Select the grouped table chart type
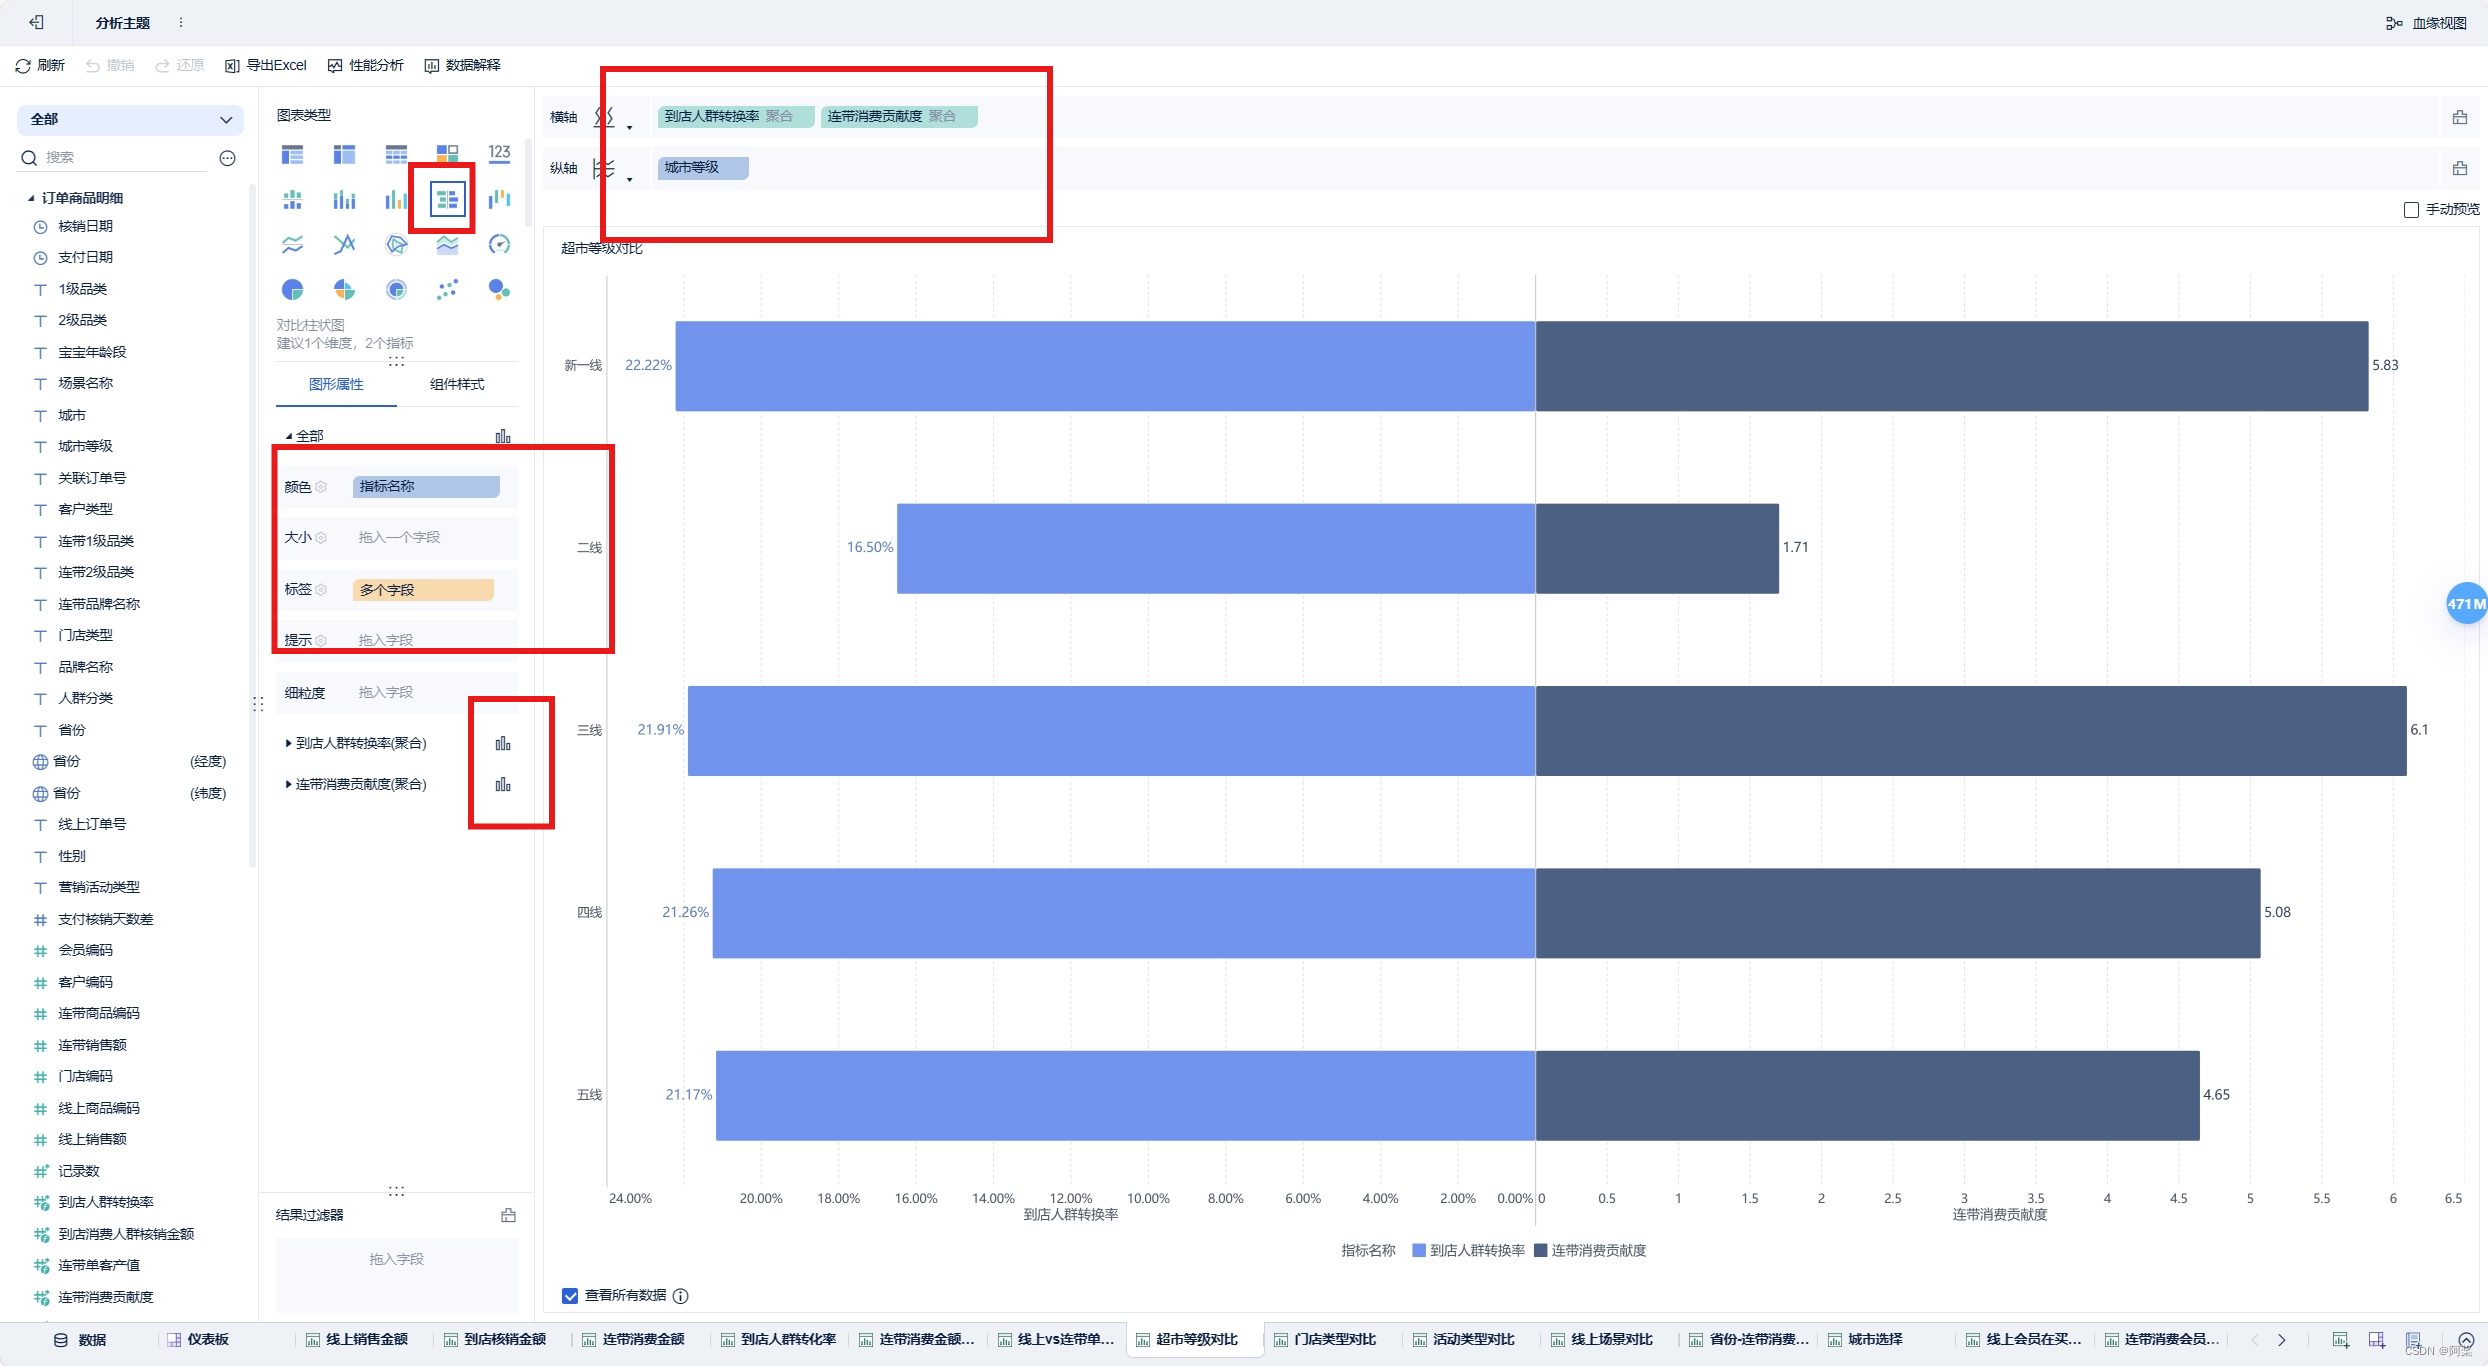 click(x=292, y=154)
